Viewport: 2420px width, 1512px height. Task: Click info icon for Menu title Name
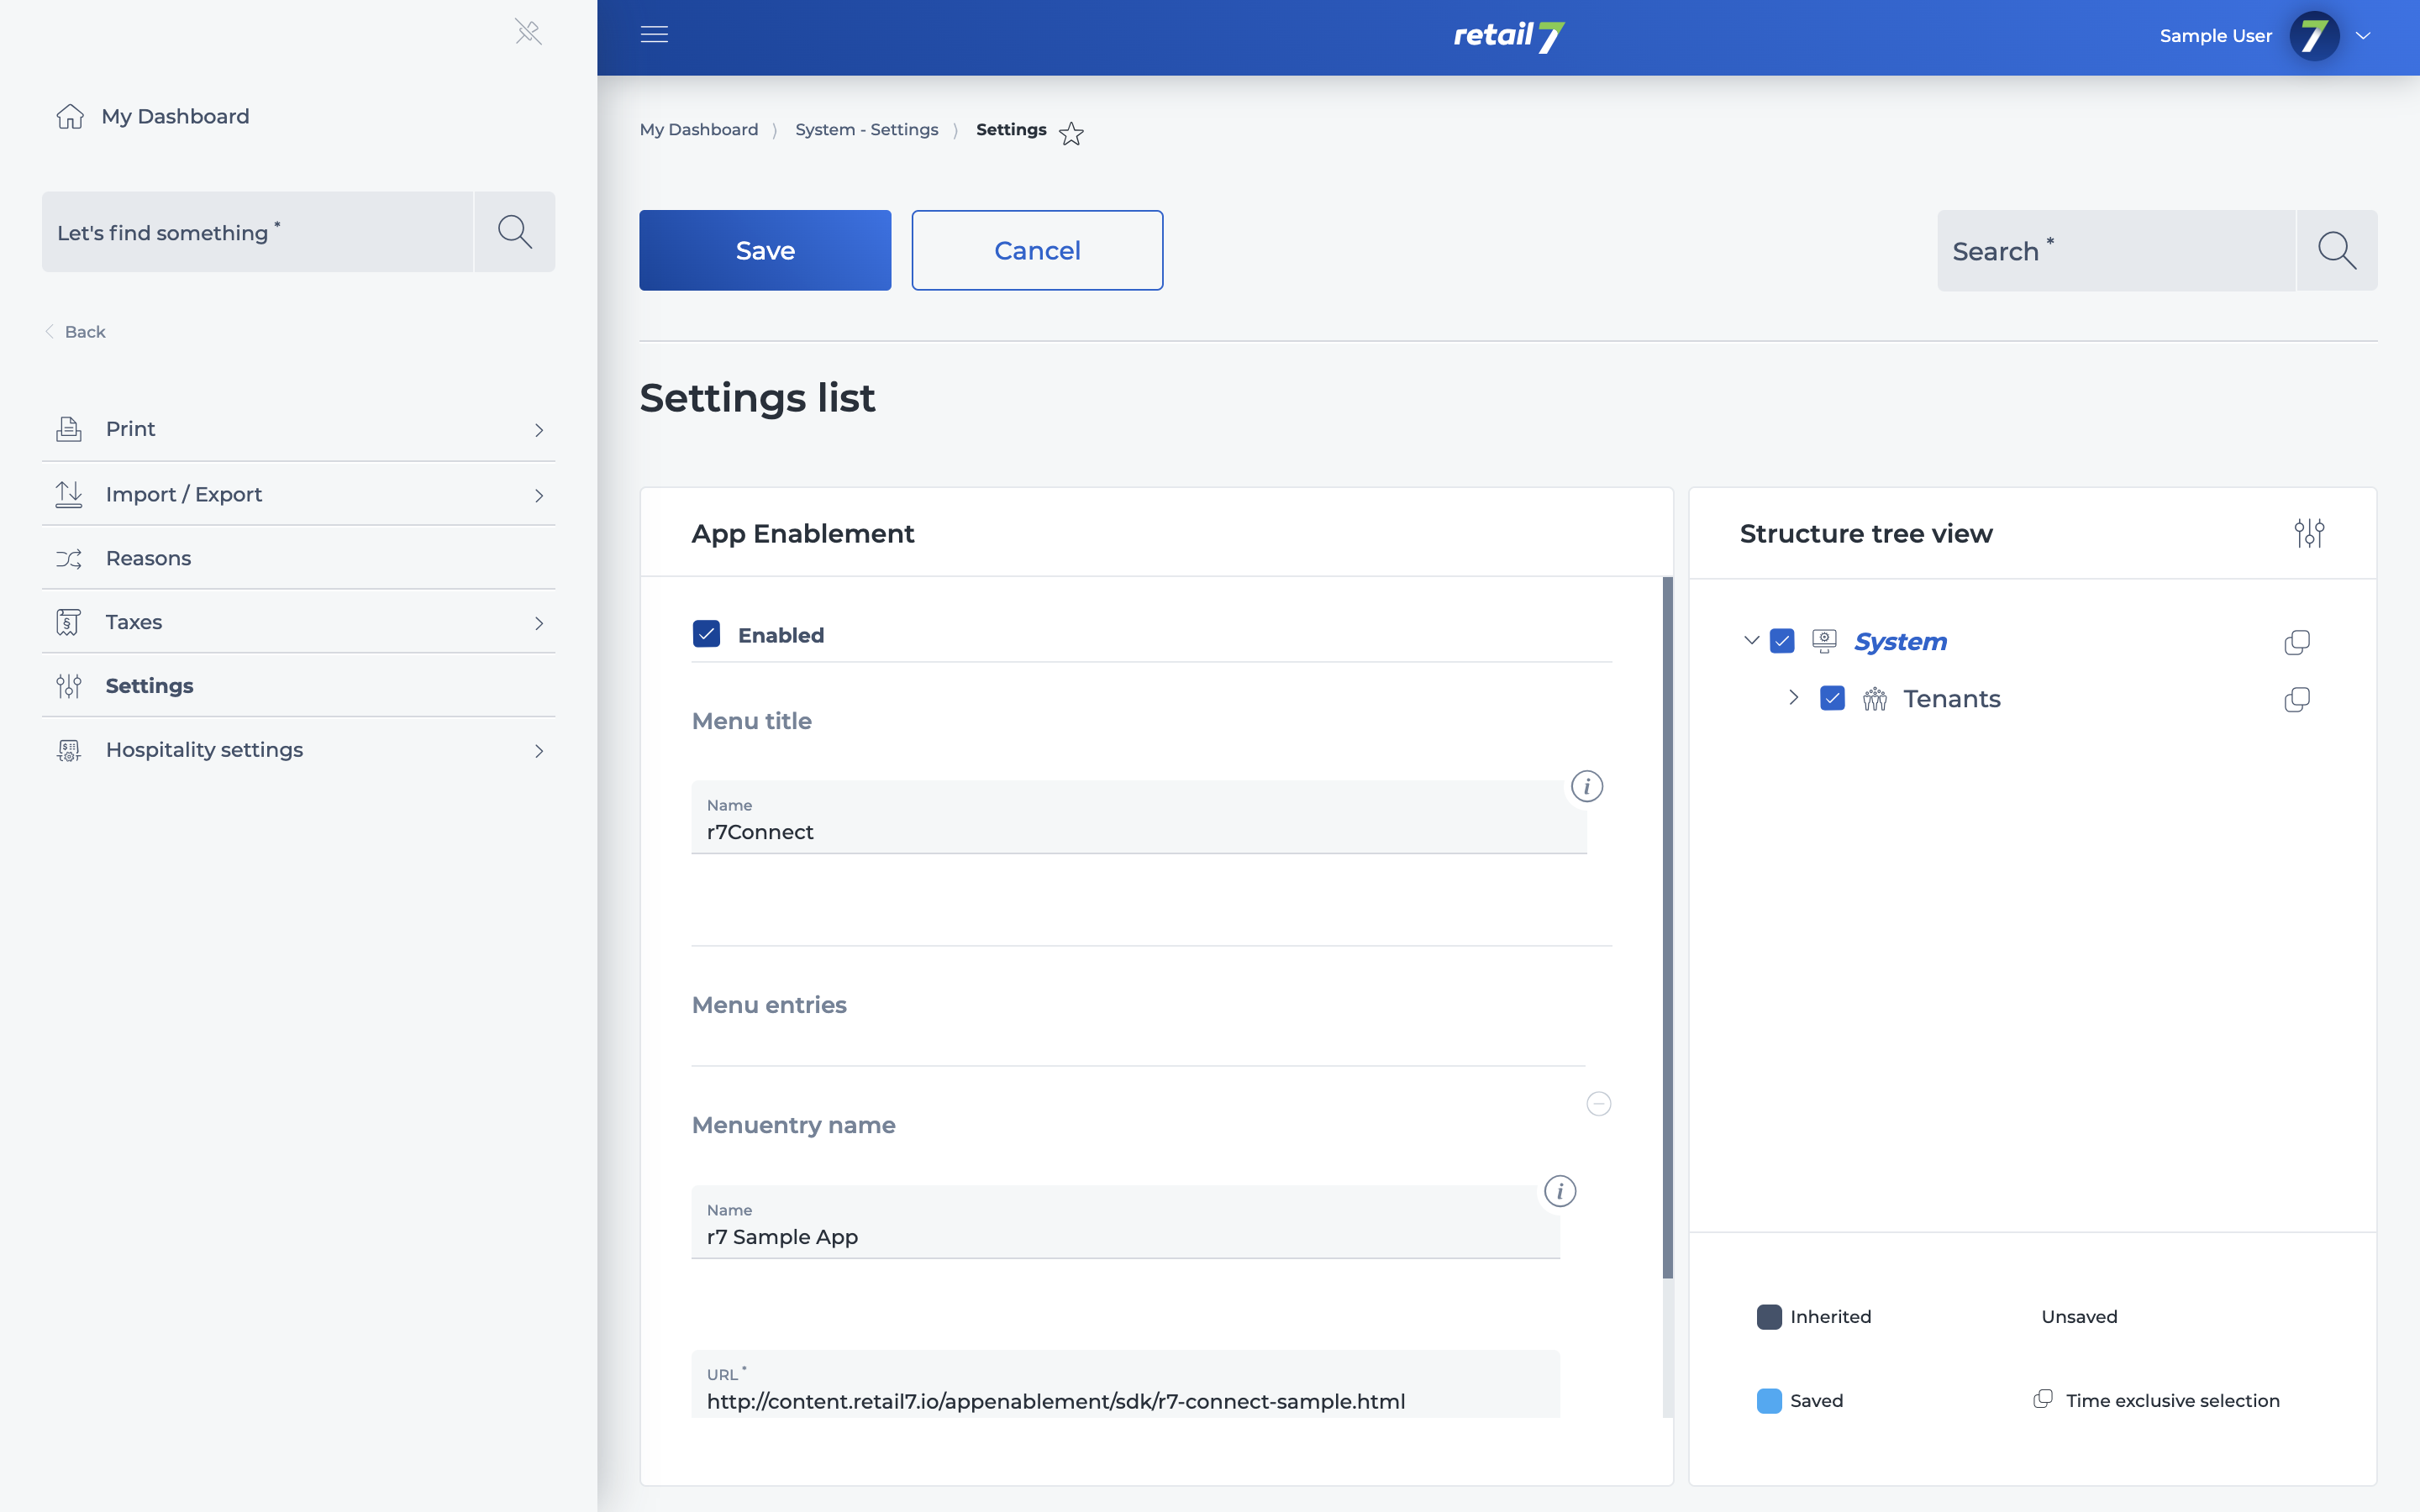click(x=1587, y=786)
